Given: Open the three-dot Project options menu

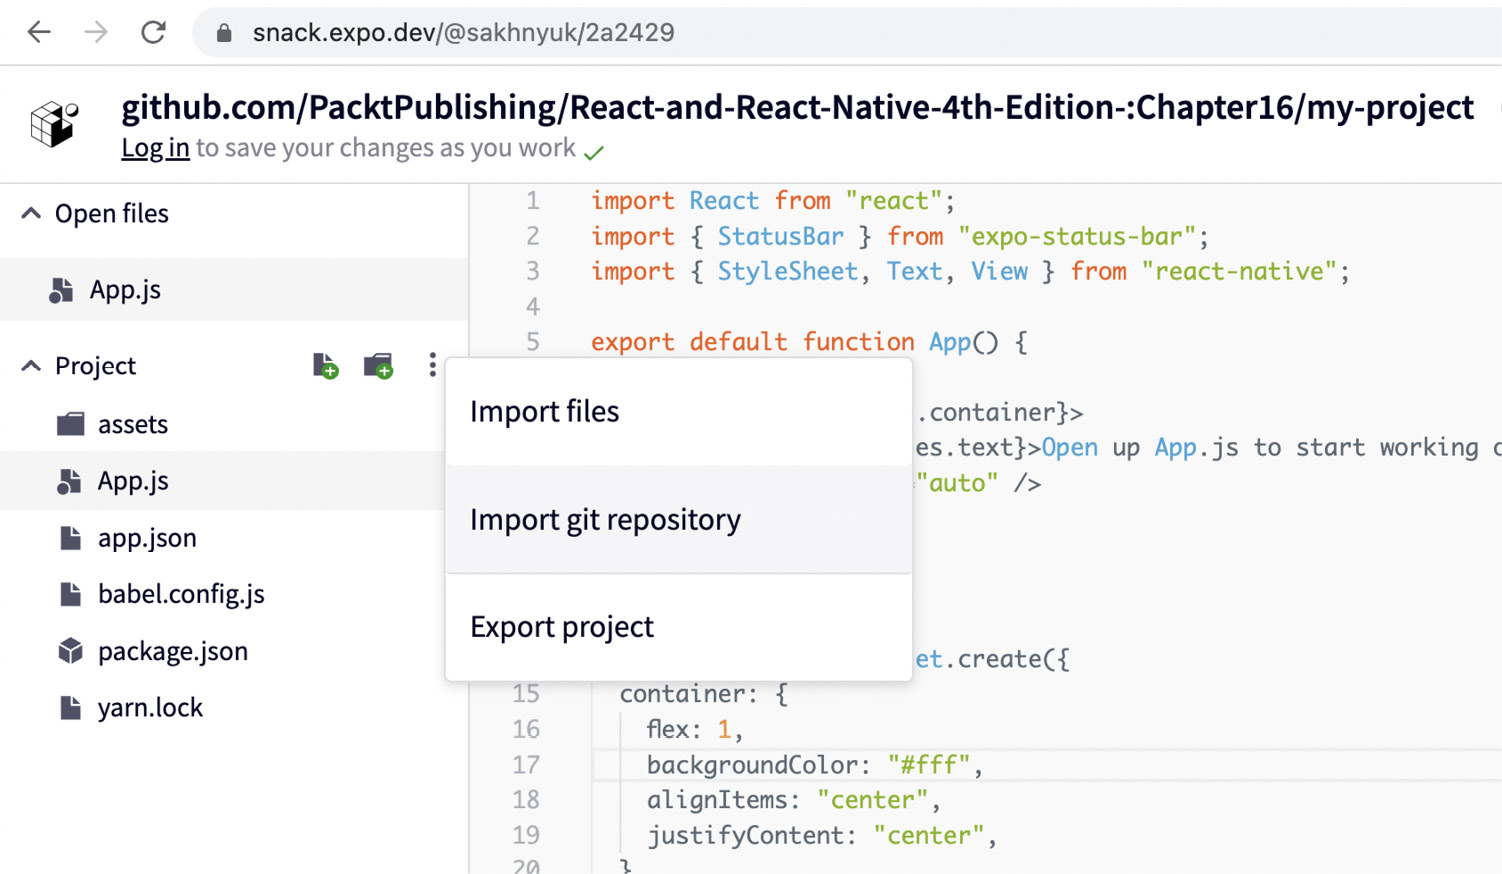Looking at the screenshot, I should click(x=432, y=366).
